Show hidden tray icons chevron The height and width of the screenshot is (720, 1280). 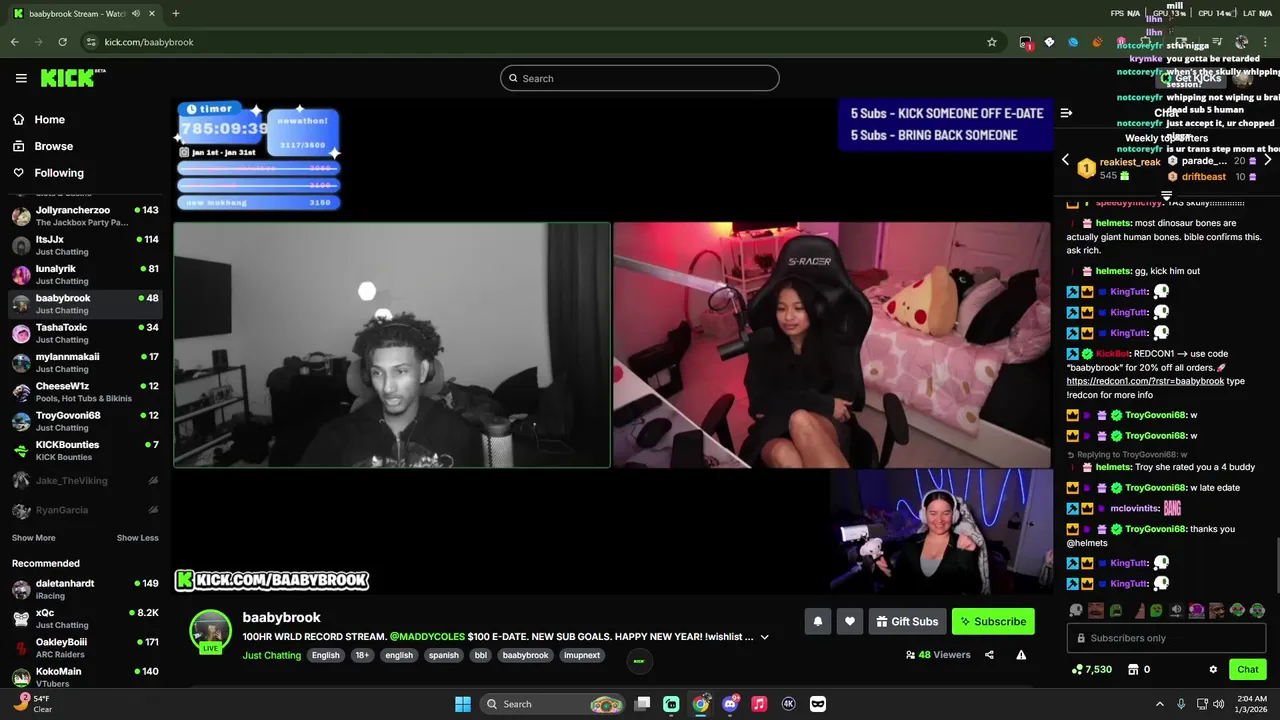(x=1160, y=704)
